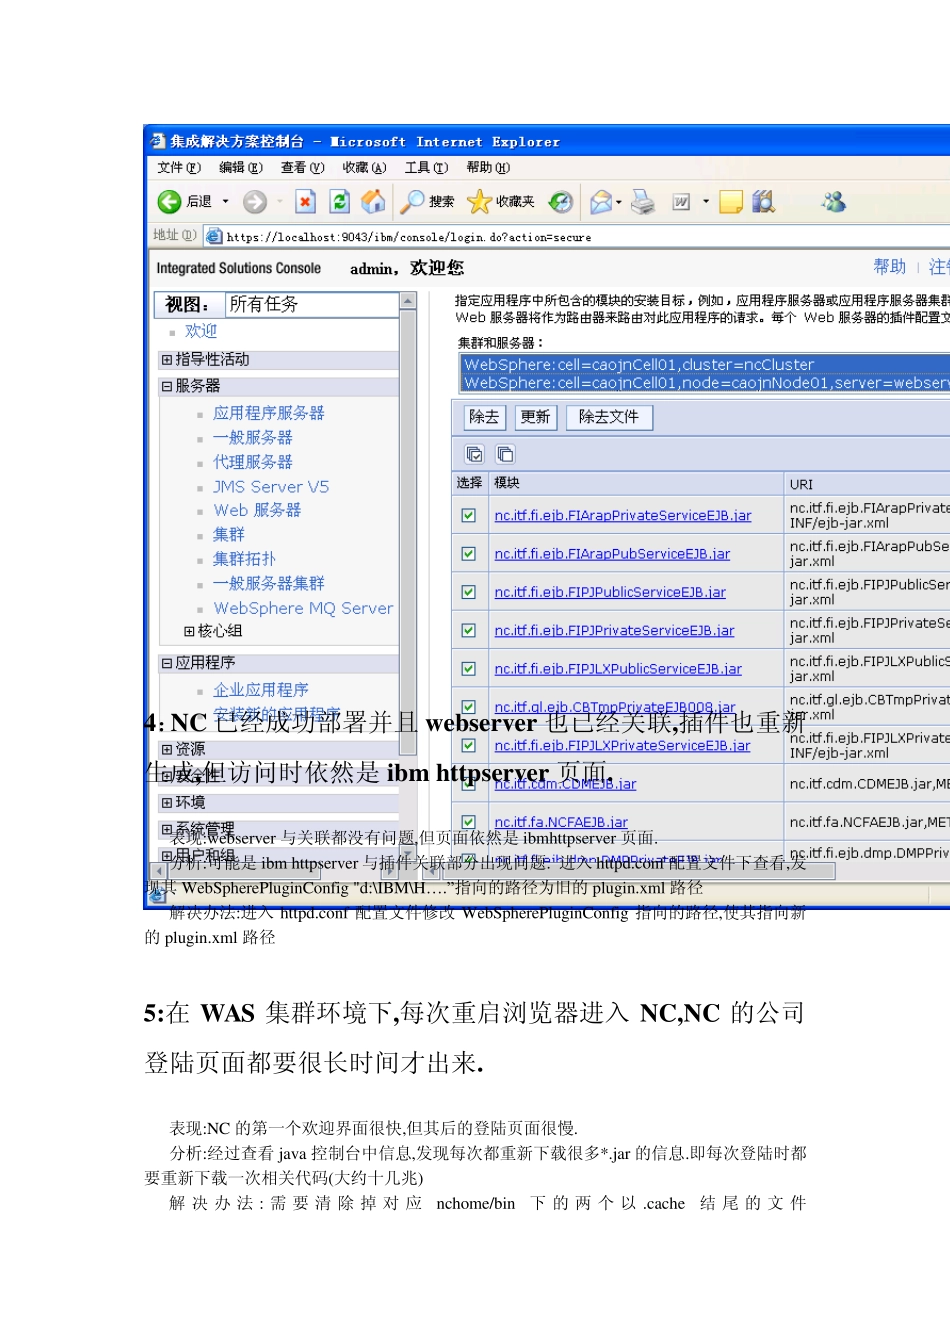
Task: Open the Edit icon dropdown arrow
Action: pyautogui.click(x=706, y=202)
